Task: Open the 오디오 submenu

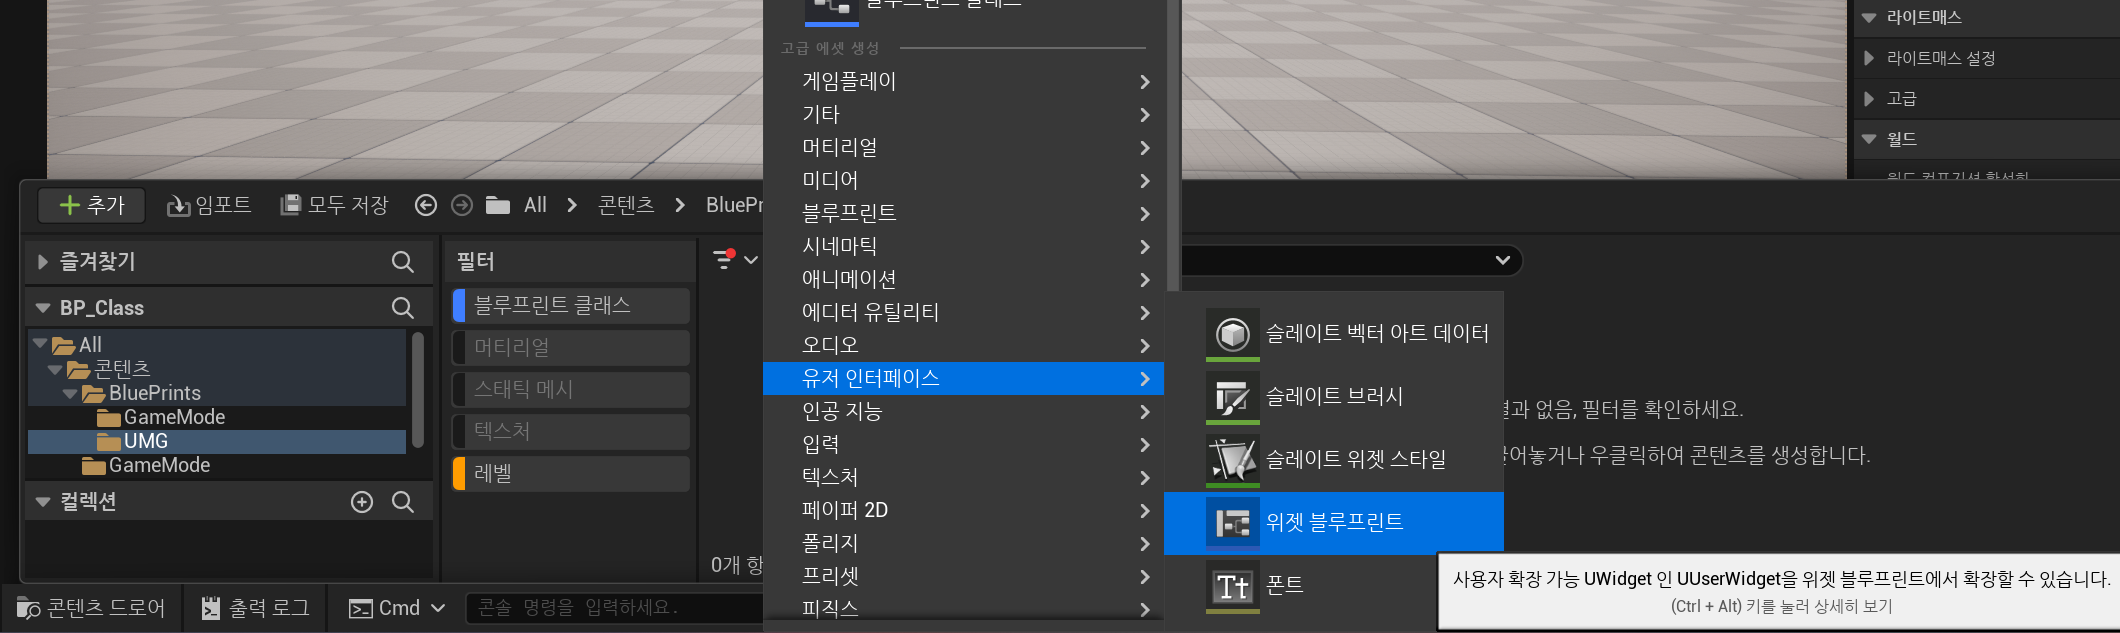Action: [963, 346]
